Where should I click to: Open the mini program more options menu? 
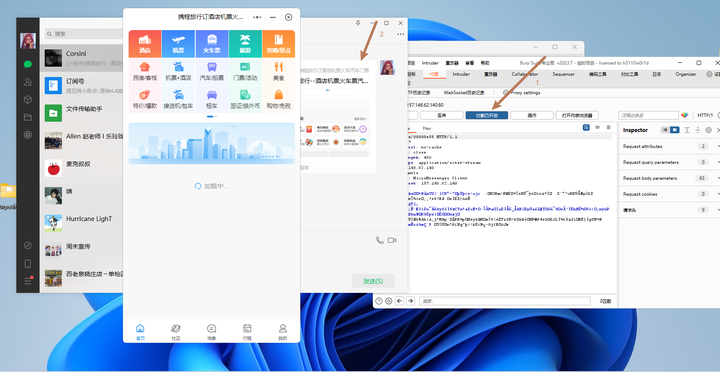pyautogui.click(x=258, y=17)
